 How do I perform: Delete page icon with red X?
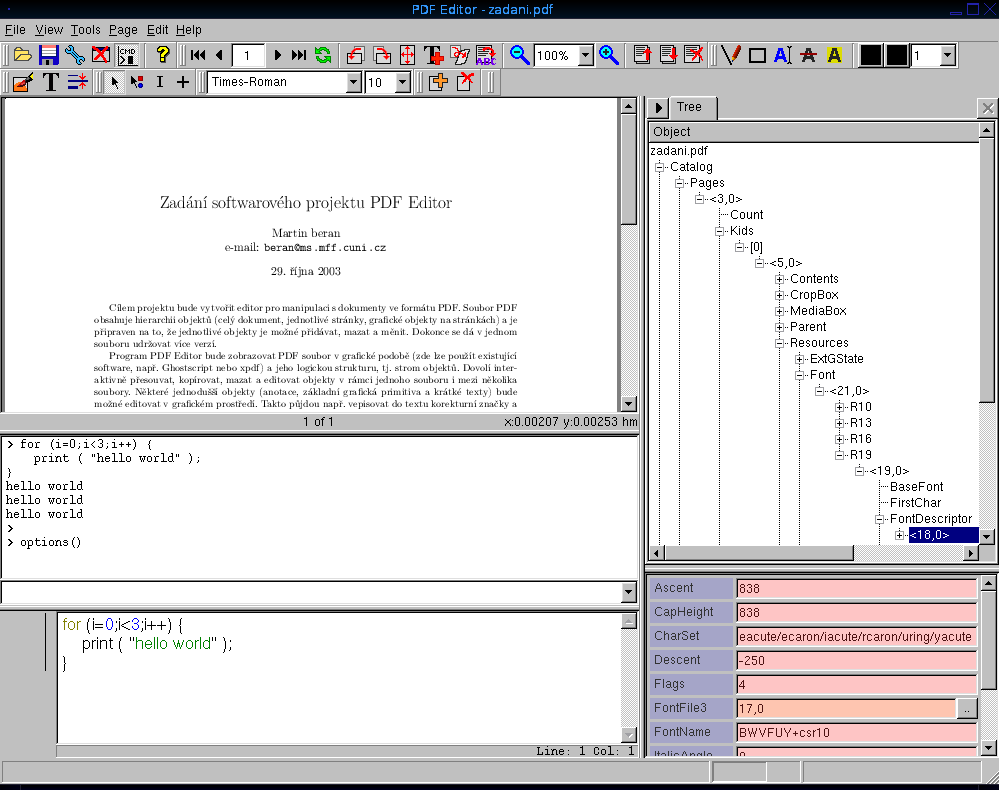point(693,55)
